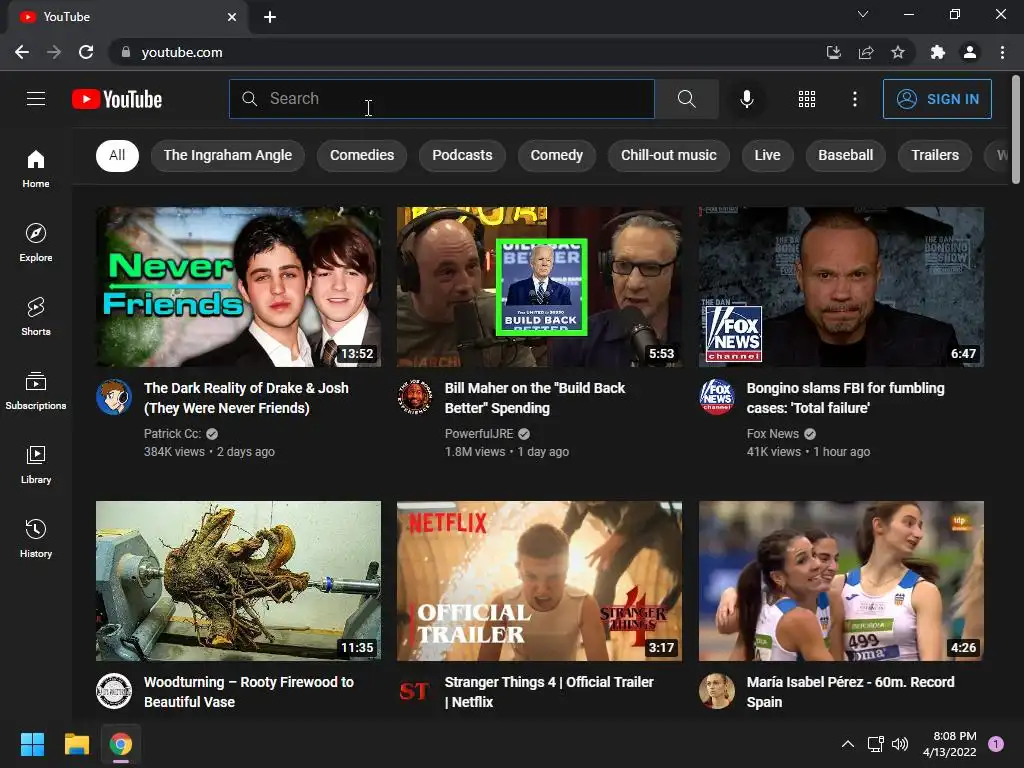Click PowerfulJRE channel name
1024x768 pixels.
479,434
